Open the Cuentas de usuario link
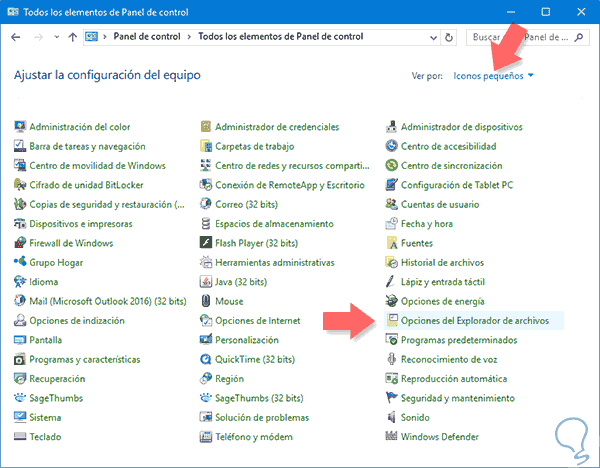 point(440,204)
